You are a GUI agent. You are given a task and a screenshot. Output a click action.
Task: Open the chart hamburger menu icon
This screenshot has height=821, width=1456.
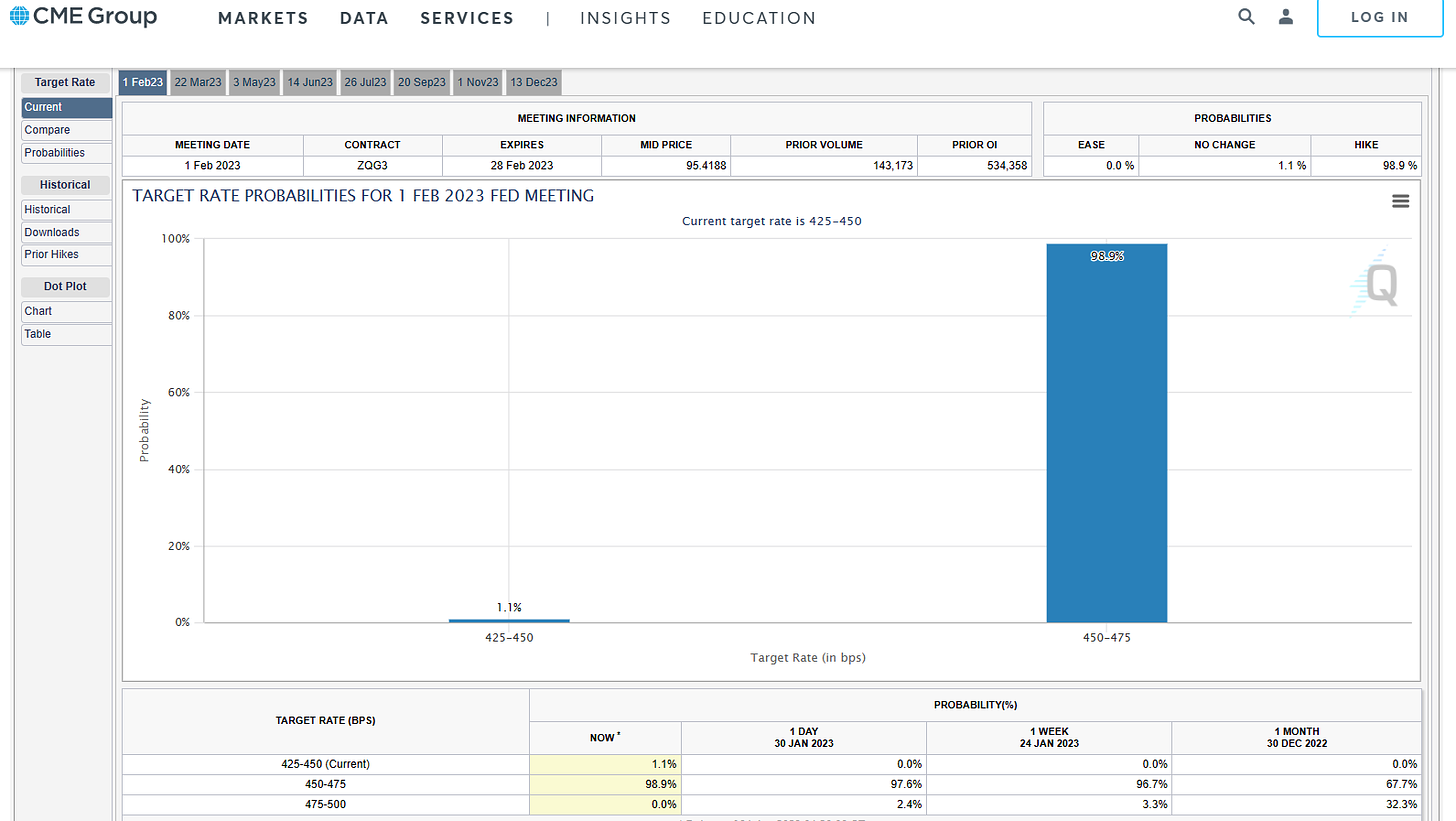point(1400,201)
